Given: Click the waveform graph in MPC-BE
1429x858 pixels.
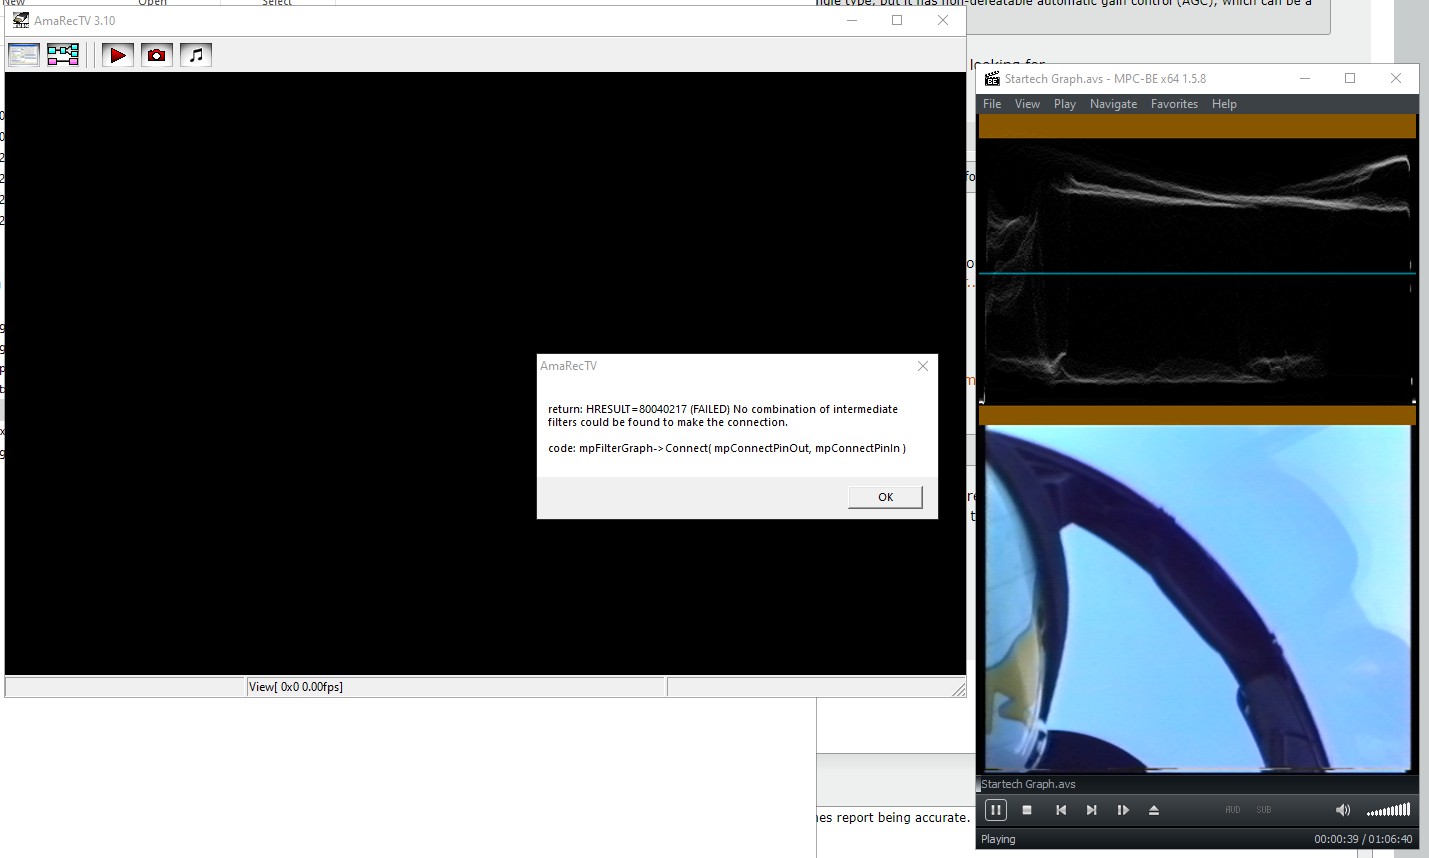Looking at the screenshot, I should [1197, 272].
